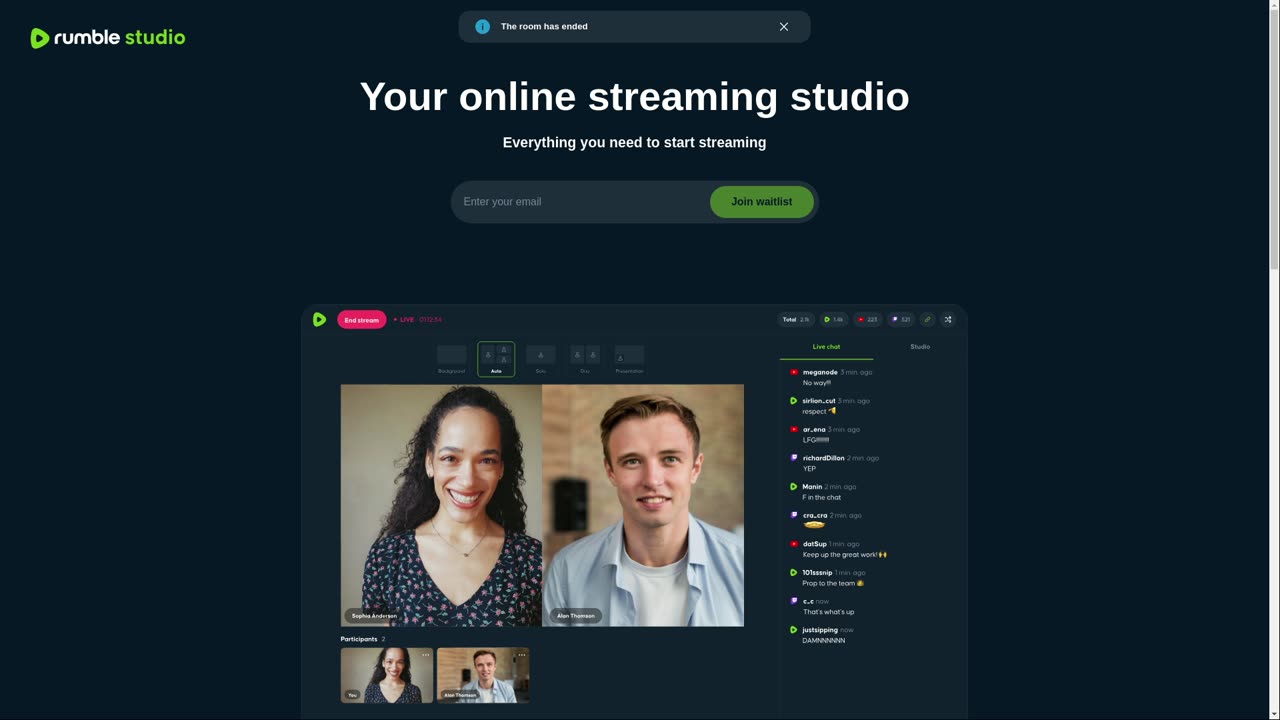Click YouTube icon beside ar_ena
Screen dimensions: 1280x720
794,430
